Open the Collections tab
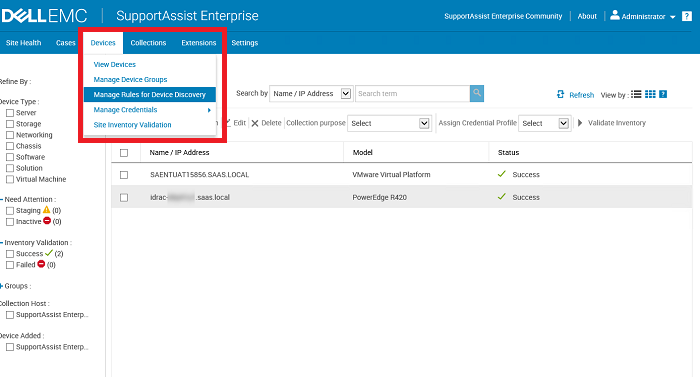Image resolution: width=700 pixels, height=377 pixels. 148,43
